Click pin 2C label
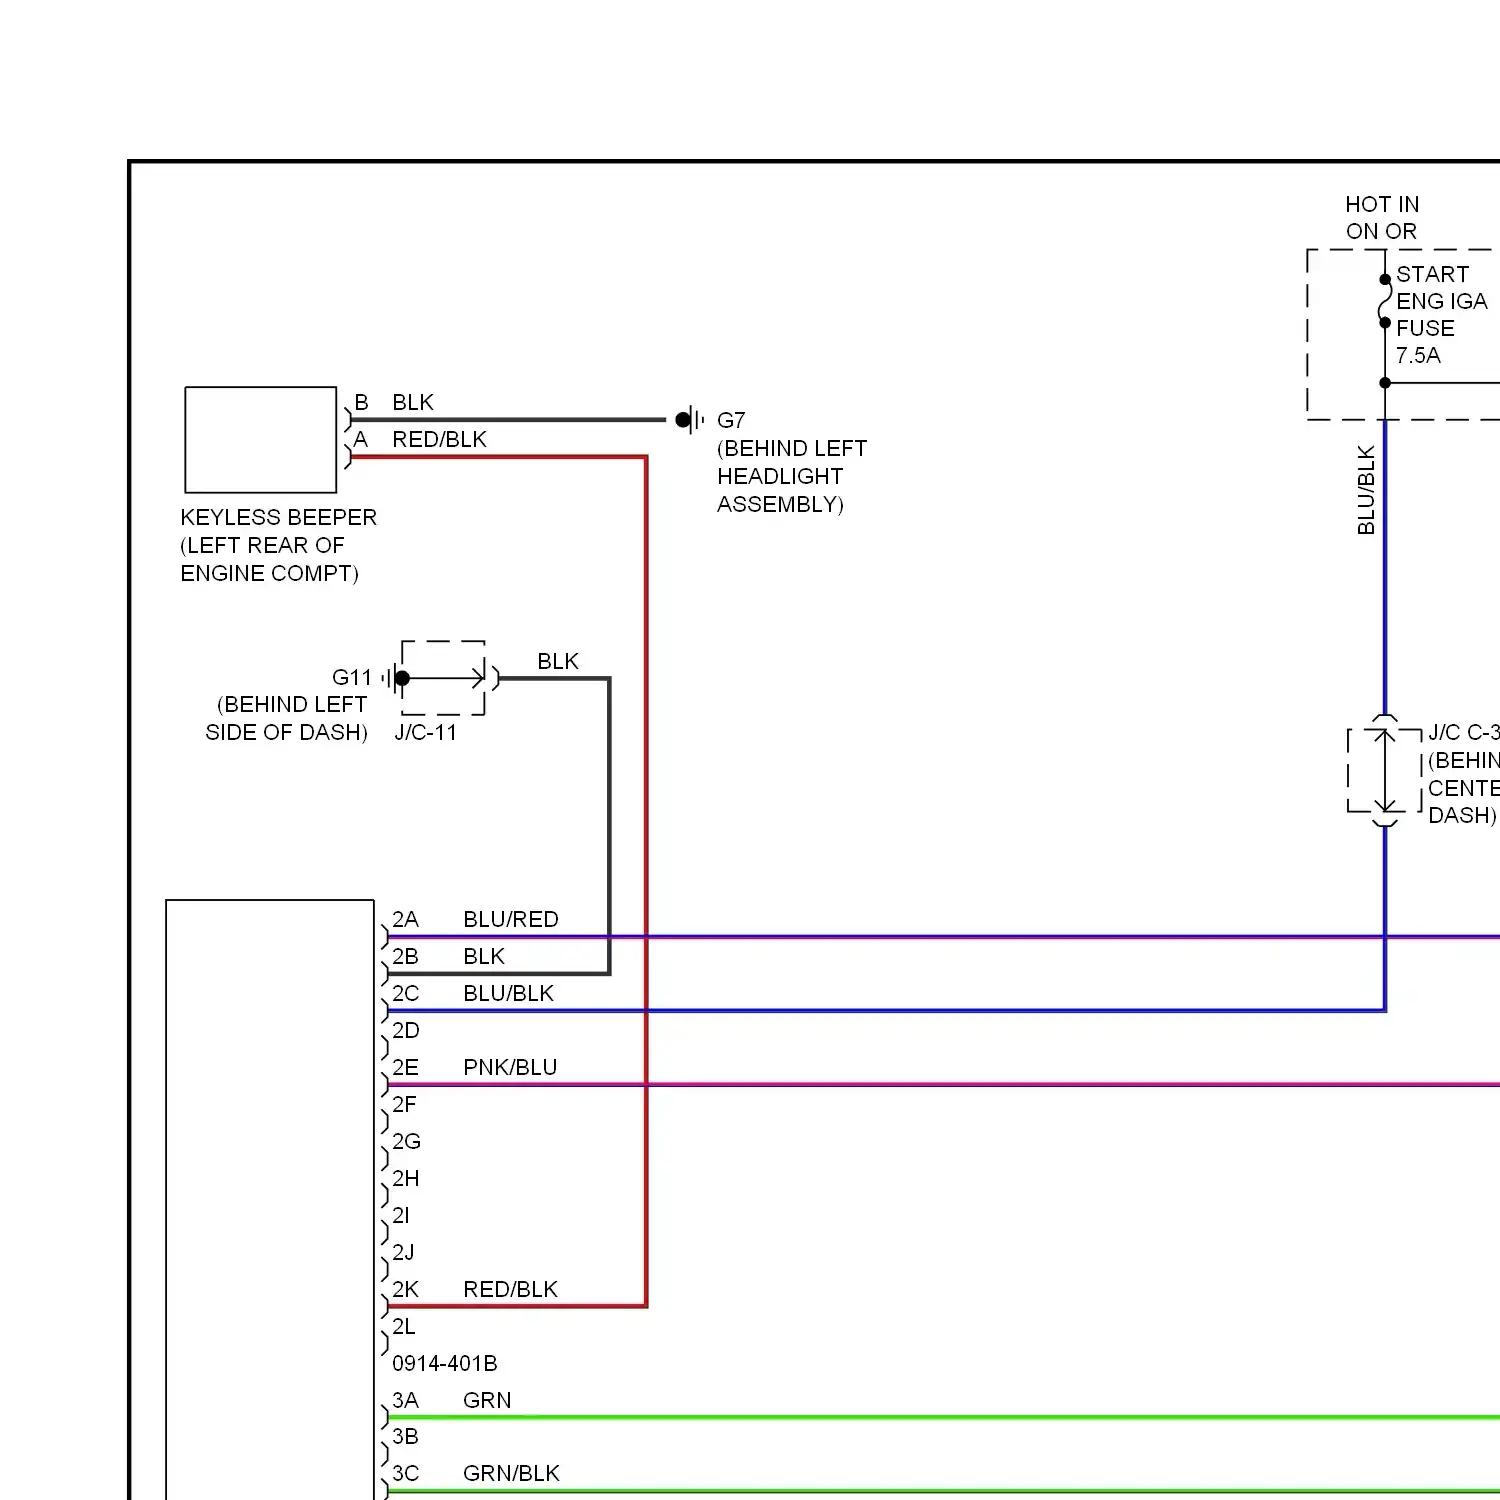The height and width of the screenshot is (1500, 1500). (x=406, y=993)
